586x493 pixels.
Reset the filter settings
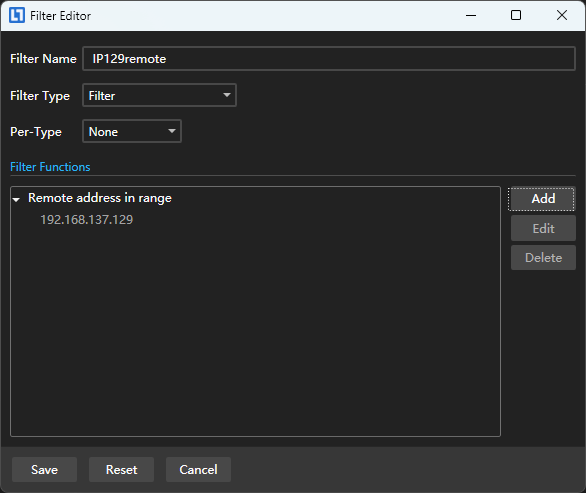click(x=121, y=469)
